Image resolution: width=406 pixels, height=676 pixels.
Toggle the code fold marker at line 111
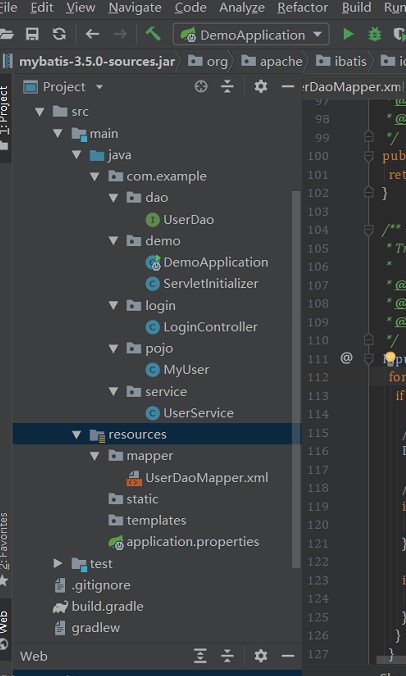(369, 358)
